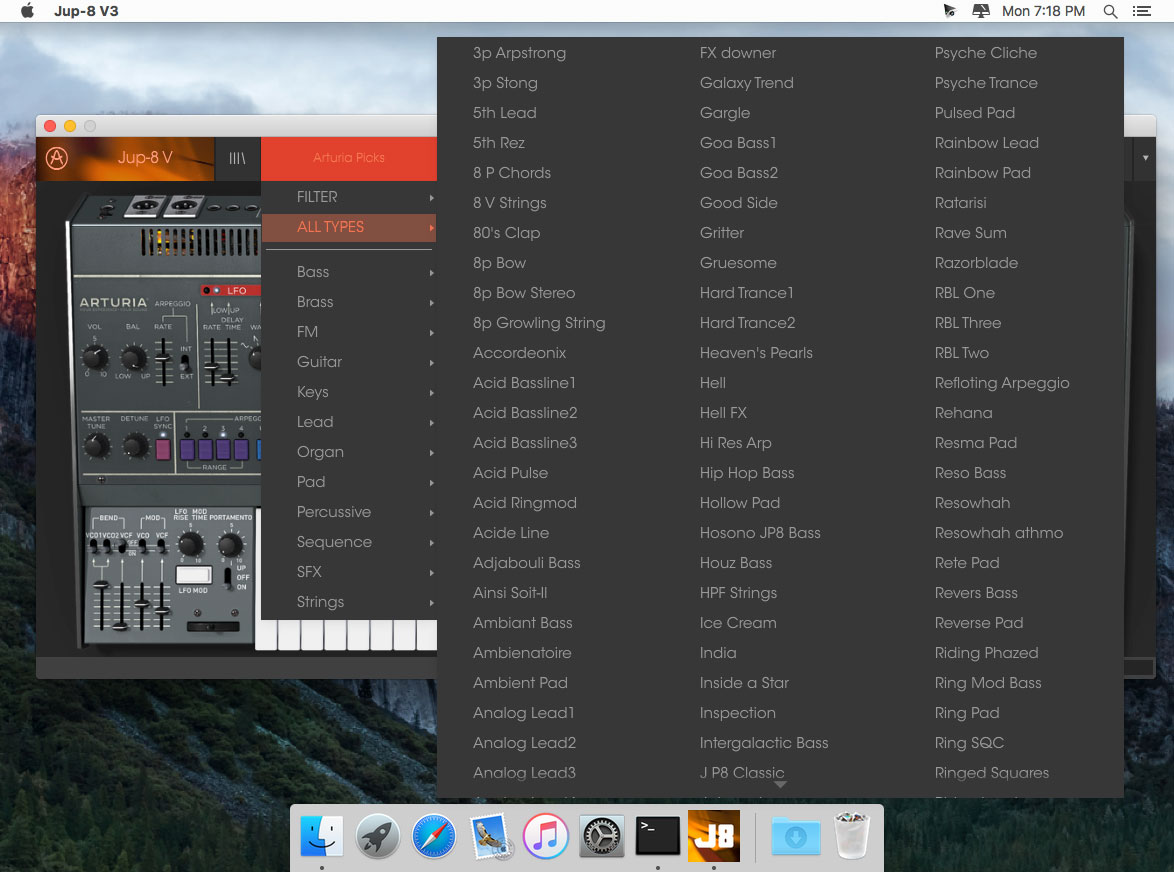Screen dimensions: 1174x872
Task: Click the Arturia logo icon
Action: coord(57,158)
